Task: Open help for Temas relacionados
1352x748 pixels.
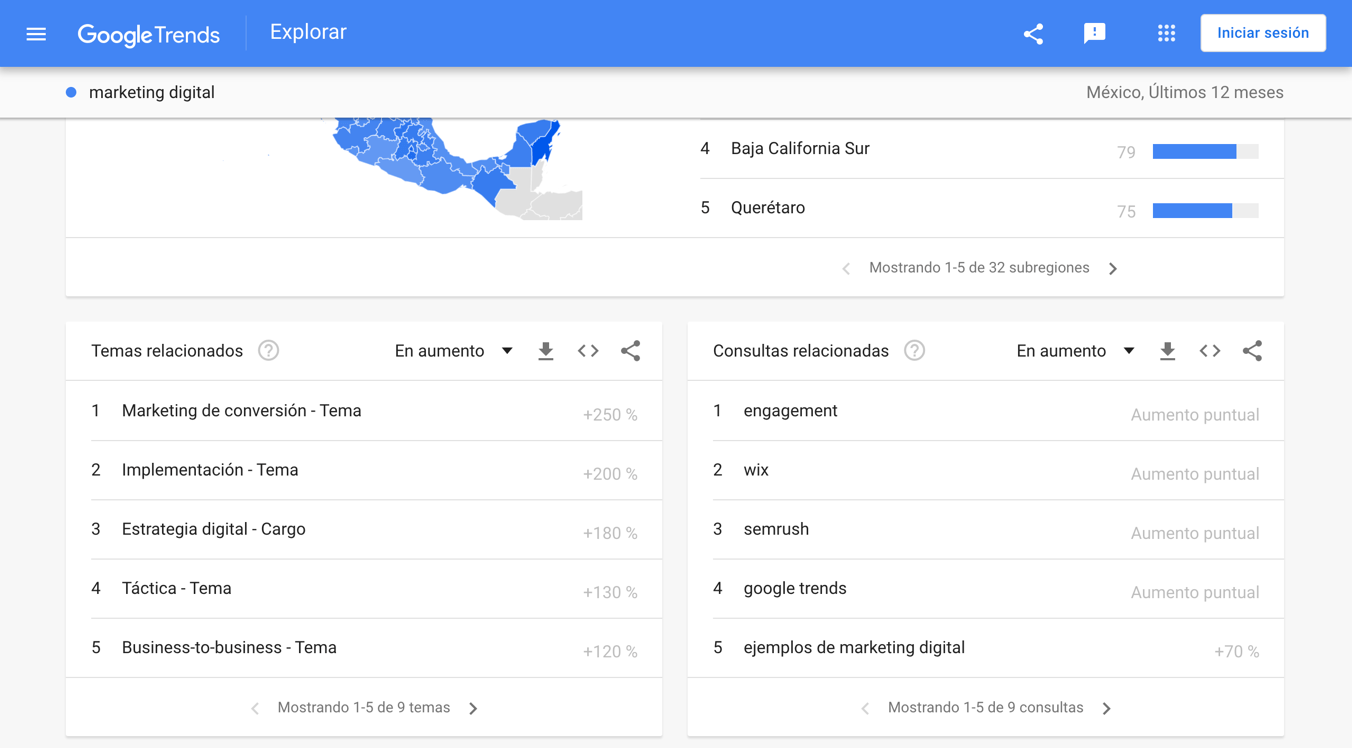Action: tap(268, 351)
